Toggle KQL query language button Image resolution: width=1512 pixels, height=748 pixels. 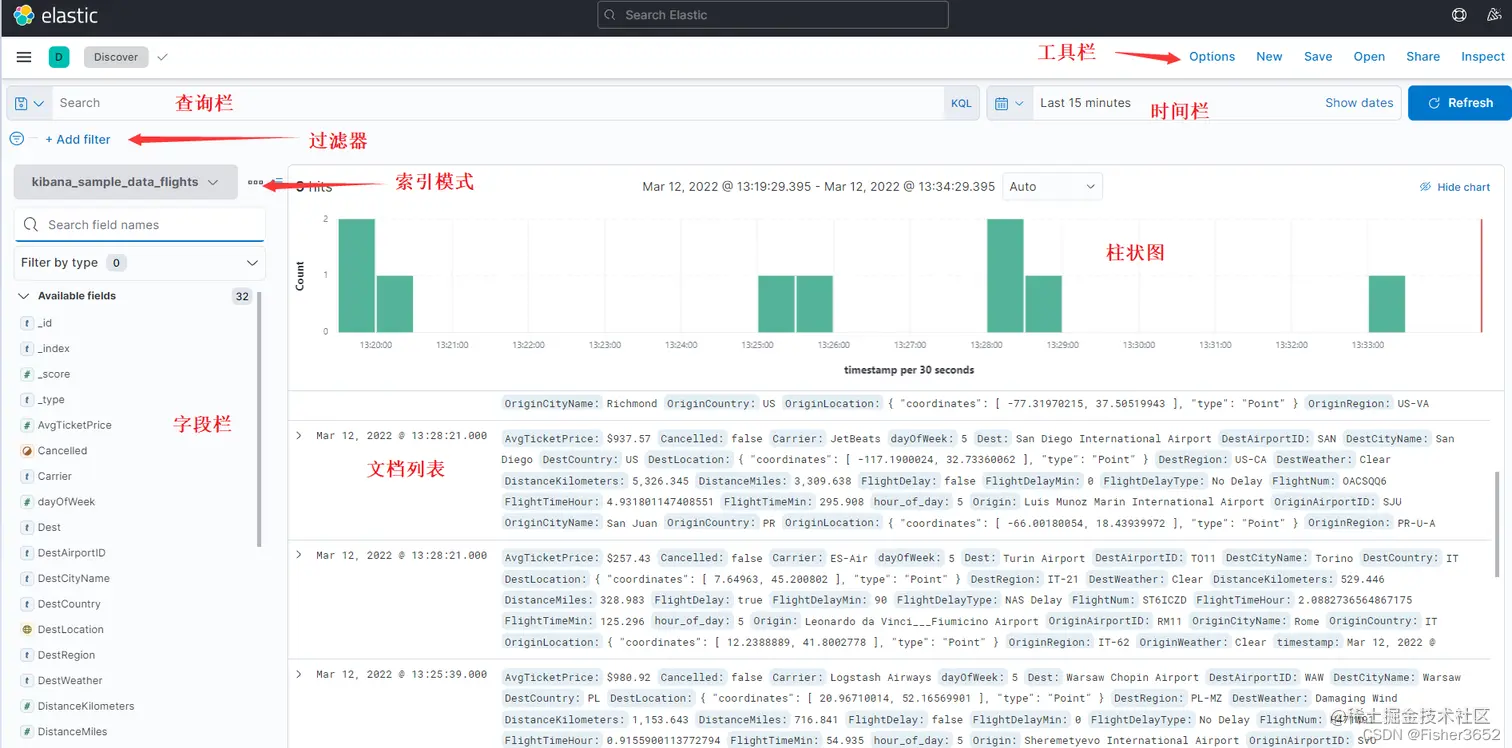(961, 103)
